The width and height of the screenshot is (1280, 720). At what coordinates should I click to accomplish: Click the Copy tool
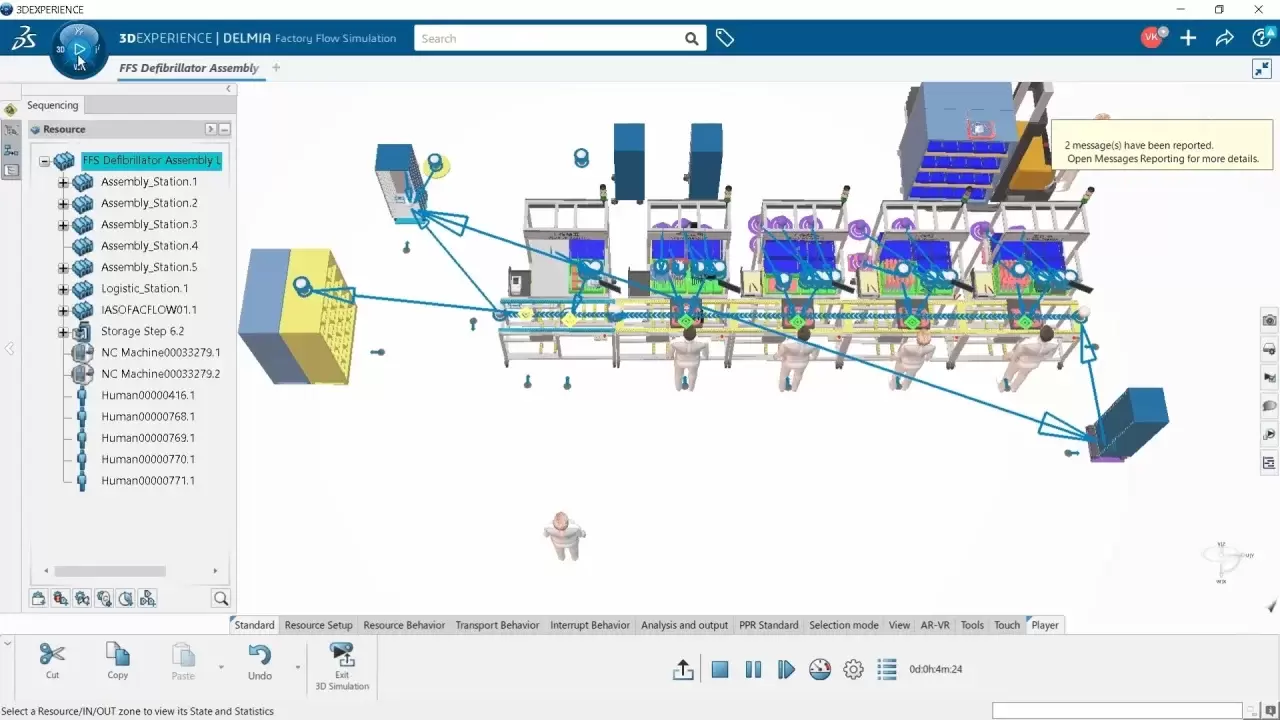(118, 662)
